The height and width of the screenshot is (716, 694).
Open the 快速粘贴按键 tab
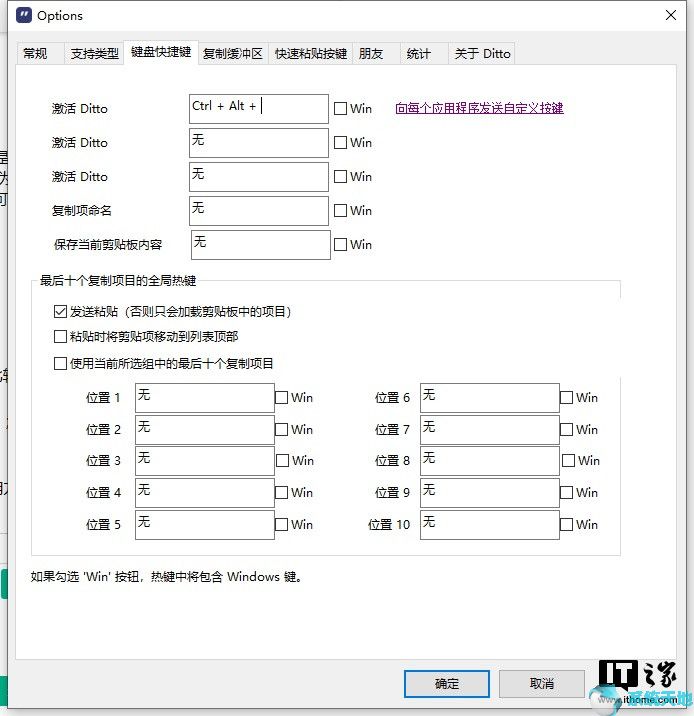coord(310,54)
